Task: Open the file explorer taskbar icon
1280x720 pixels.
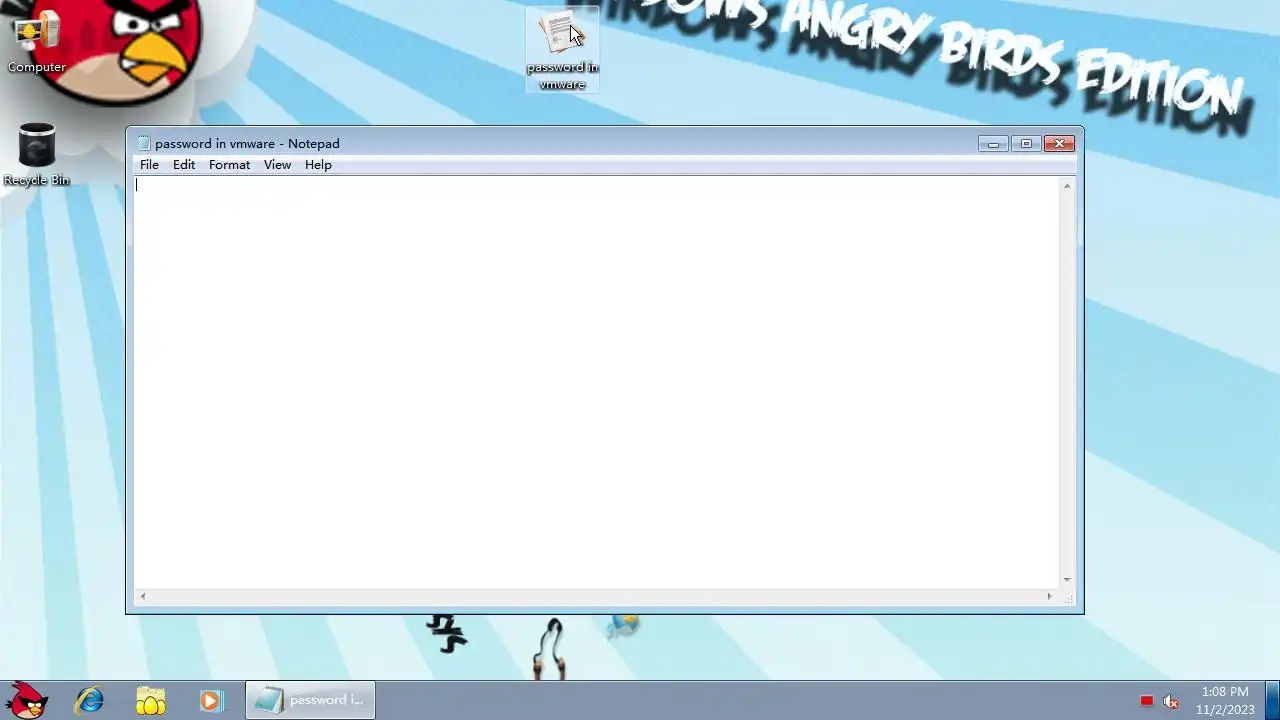Action: (x=151, y=700)
